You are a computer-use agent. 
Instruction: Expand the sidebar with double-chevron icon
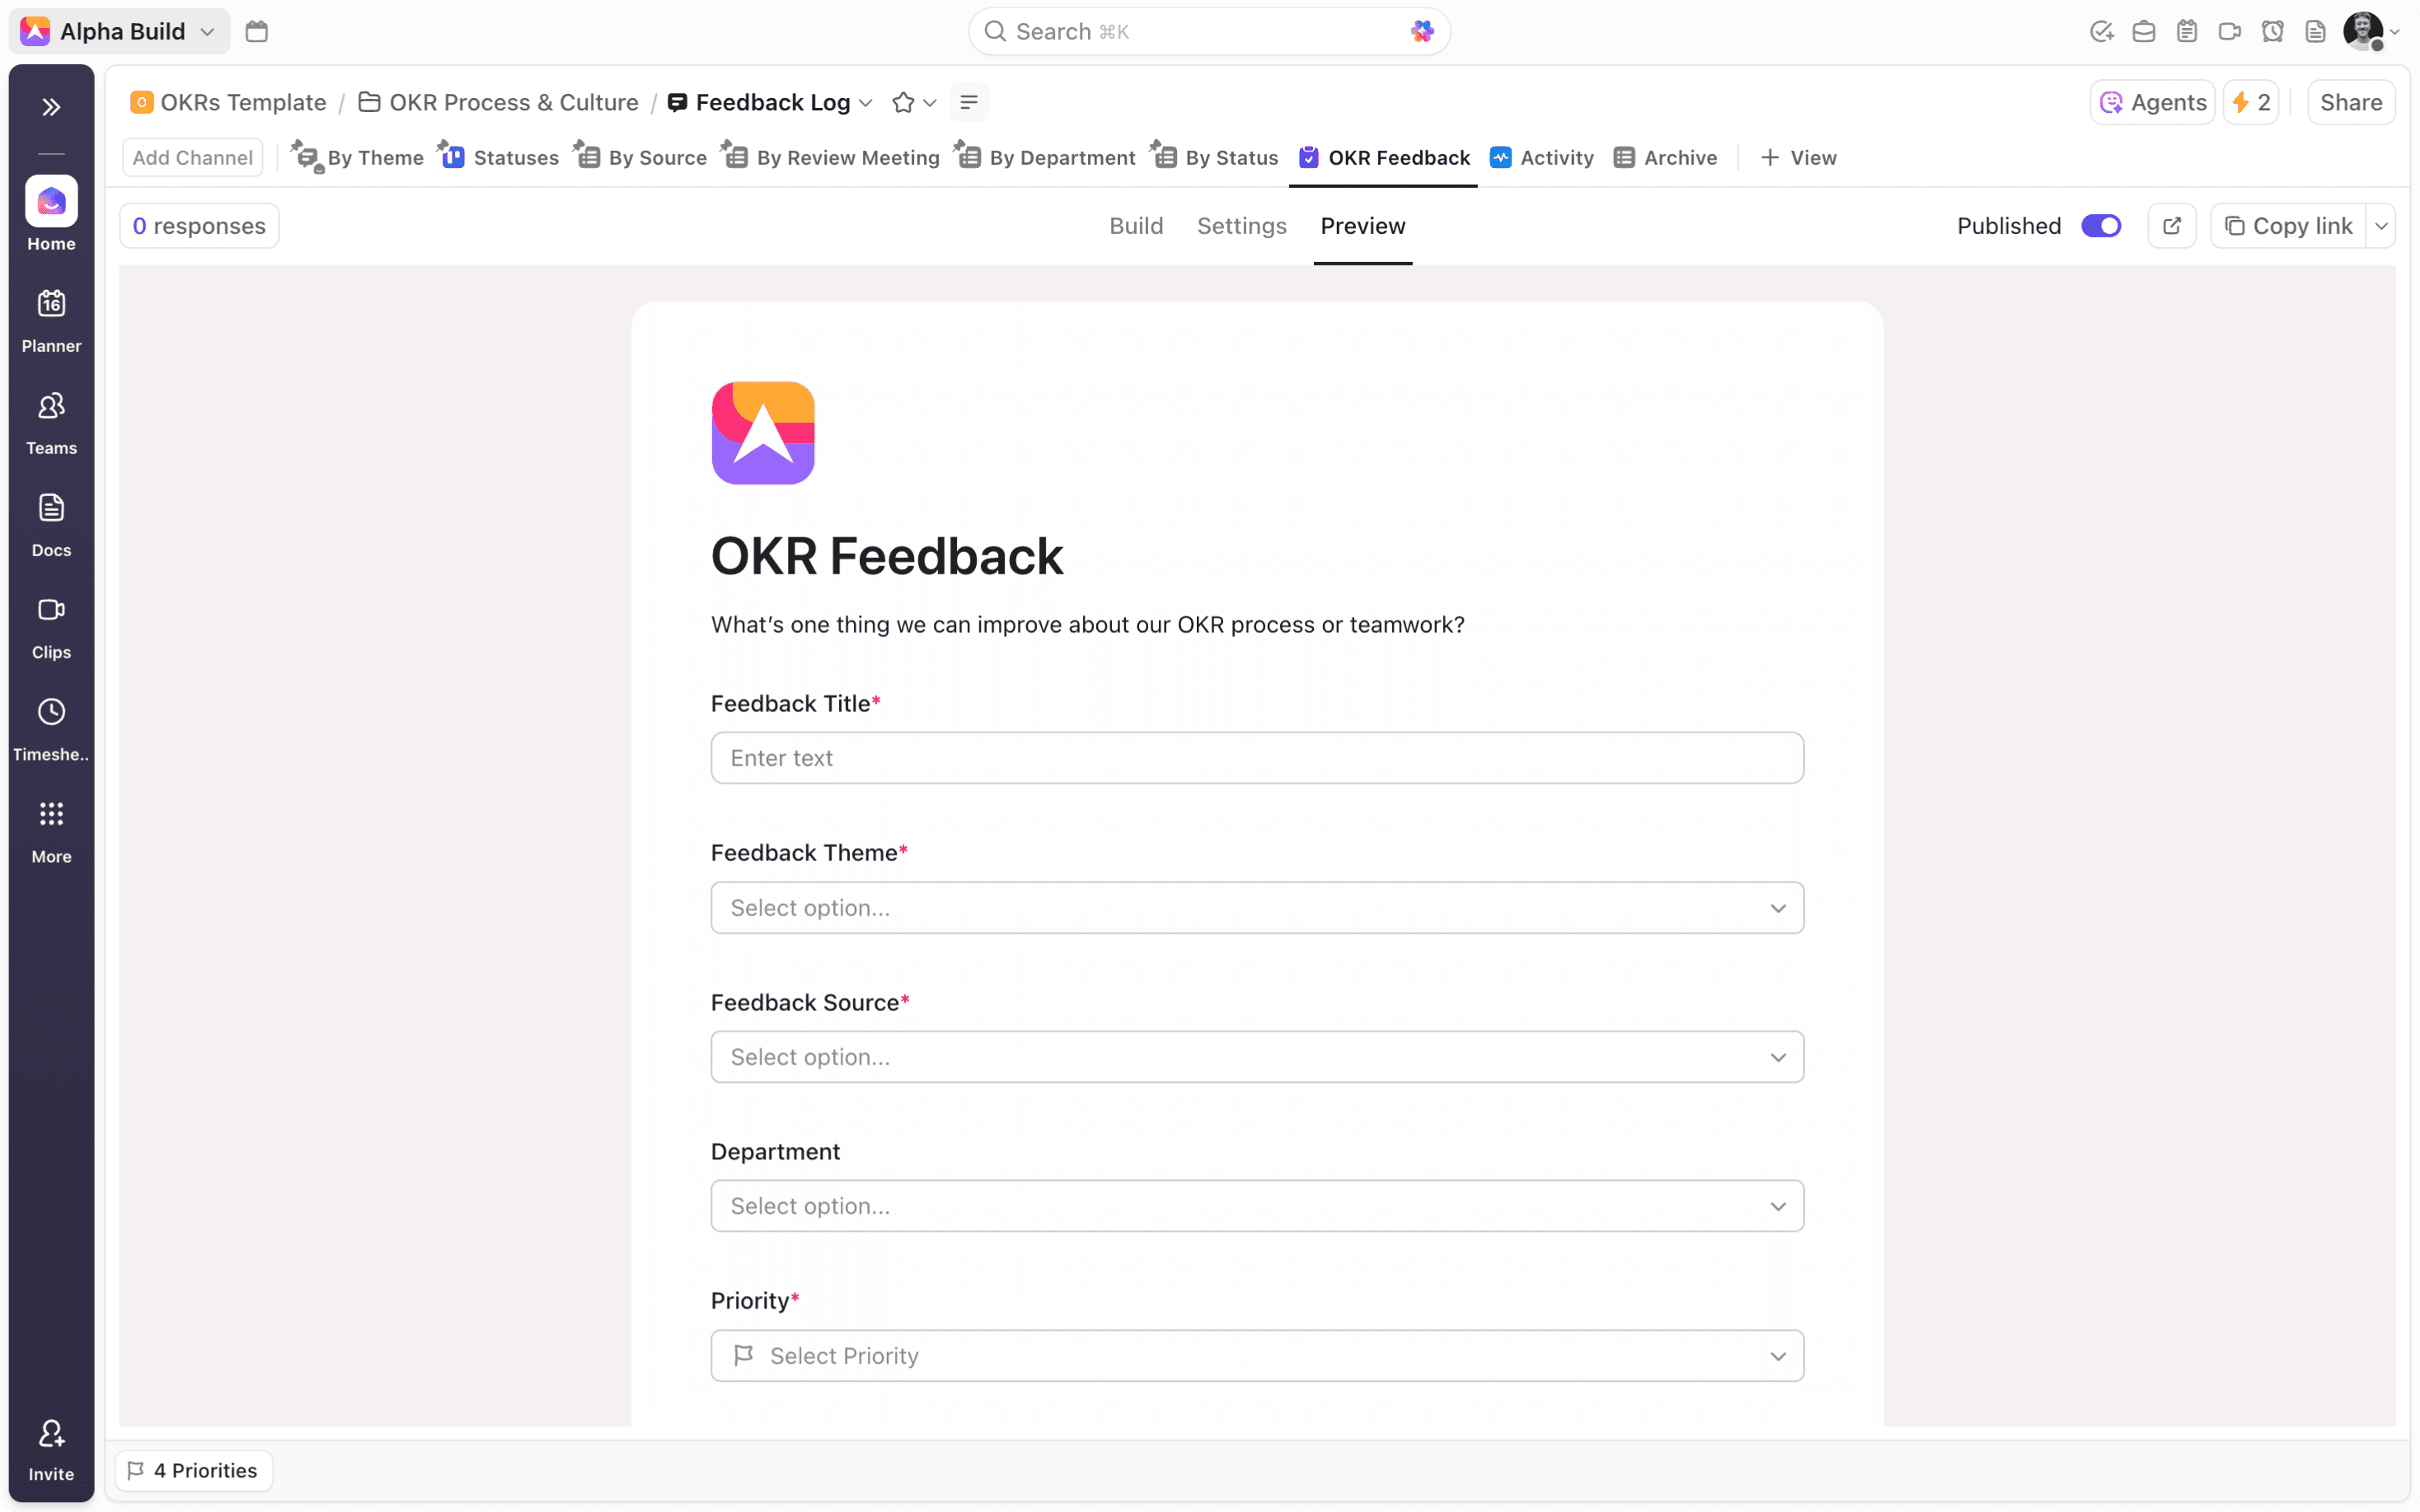click(x=51, y=107)
